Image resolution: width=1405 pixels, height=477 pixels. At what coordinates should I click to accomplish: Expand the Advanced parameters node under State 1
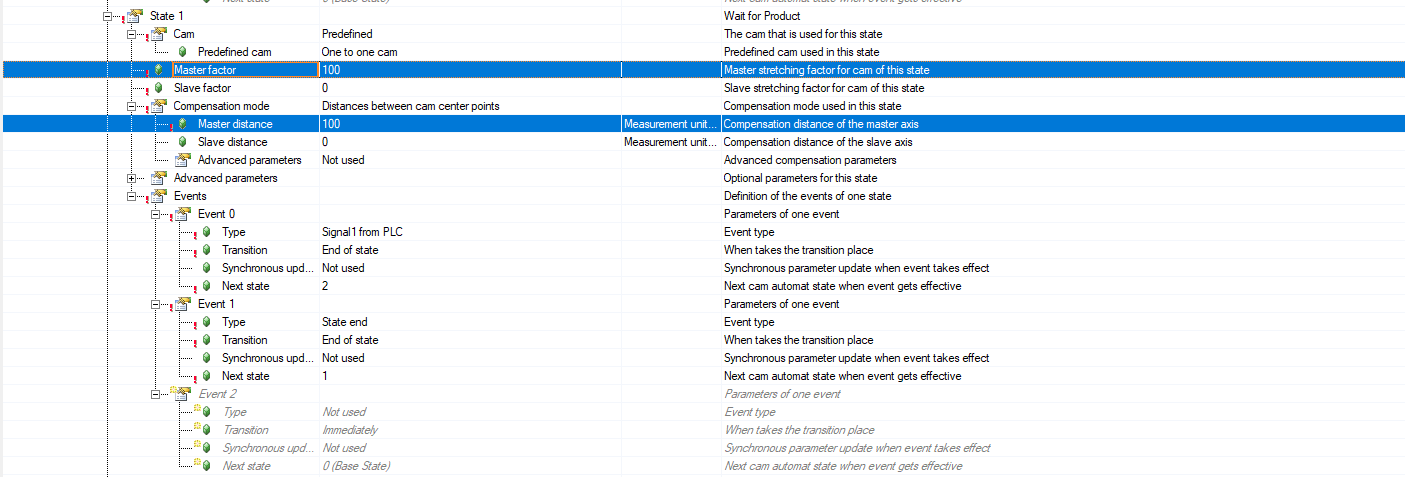click(132, 178)
